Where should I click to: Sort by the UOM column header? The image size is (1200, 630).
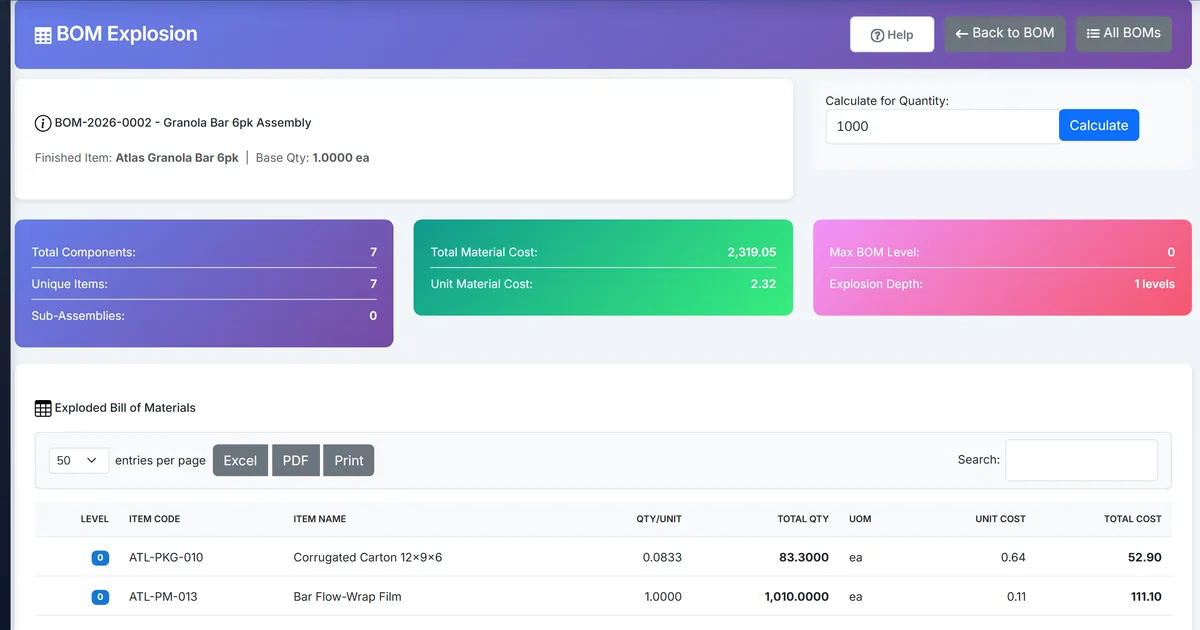[860, 519]
